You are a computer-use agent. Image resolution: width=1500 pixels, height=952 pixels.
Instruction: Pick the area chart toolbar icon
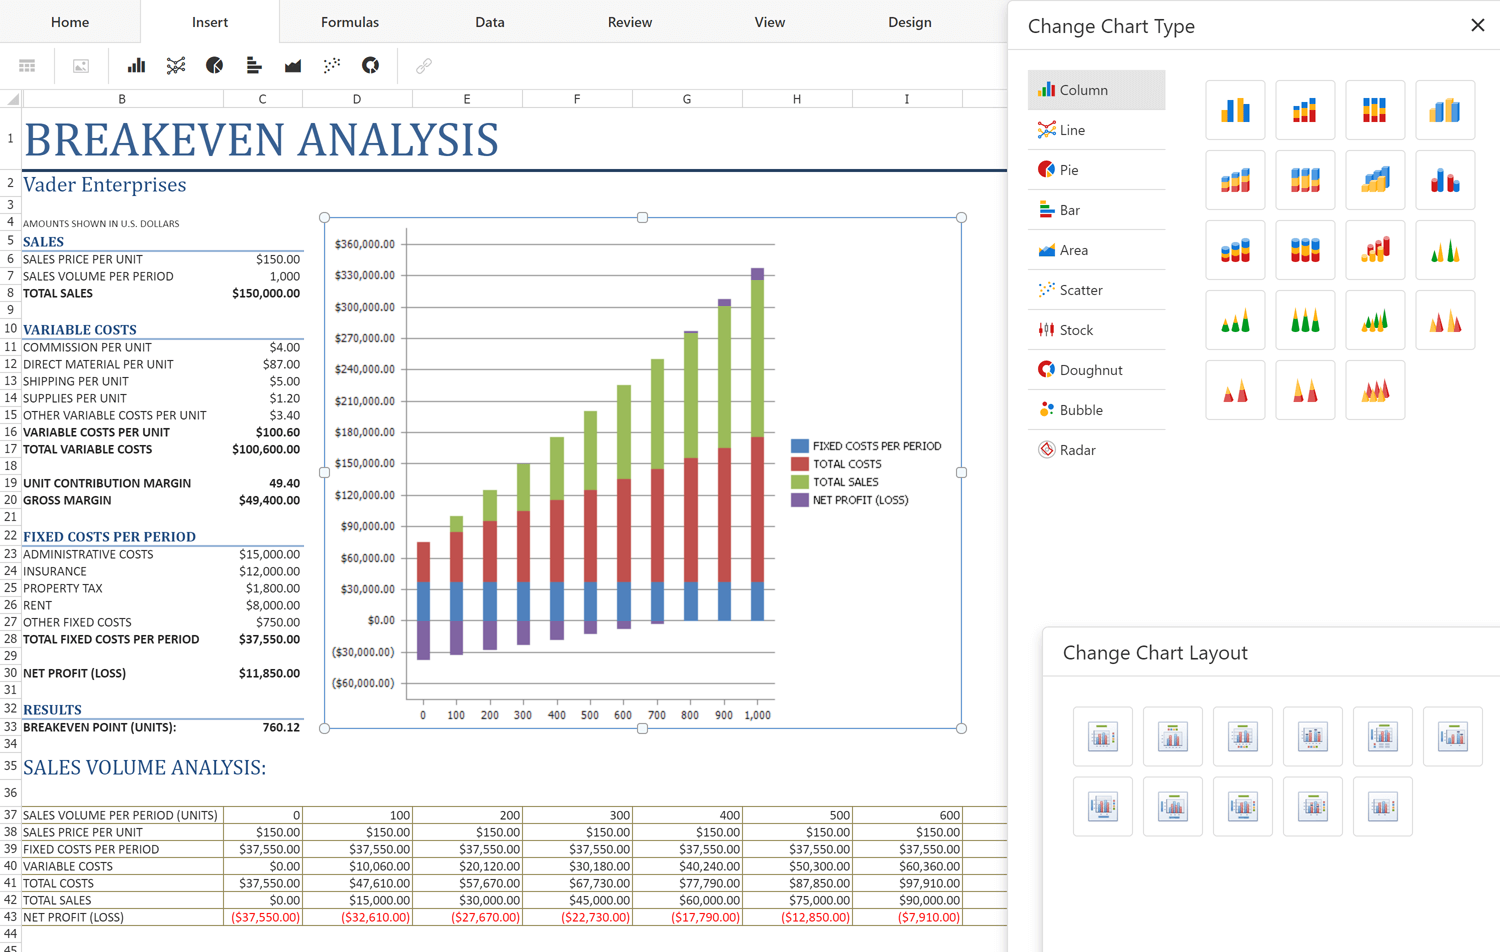click(x=292, y=66)
